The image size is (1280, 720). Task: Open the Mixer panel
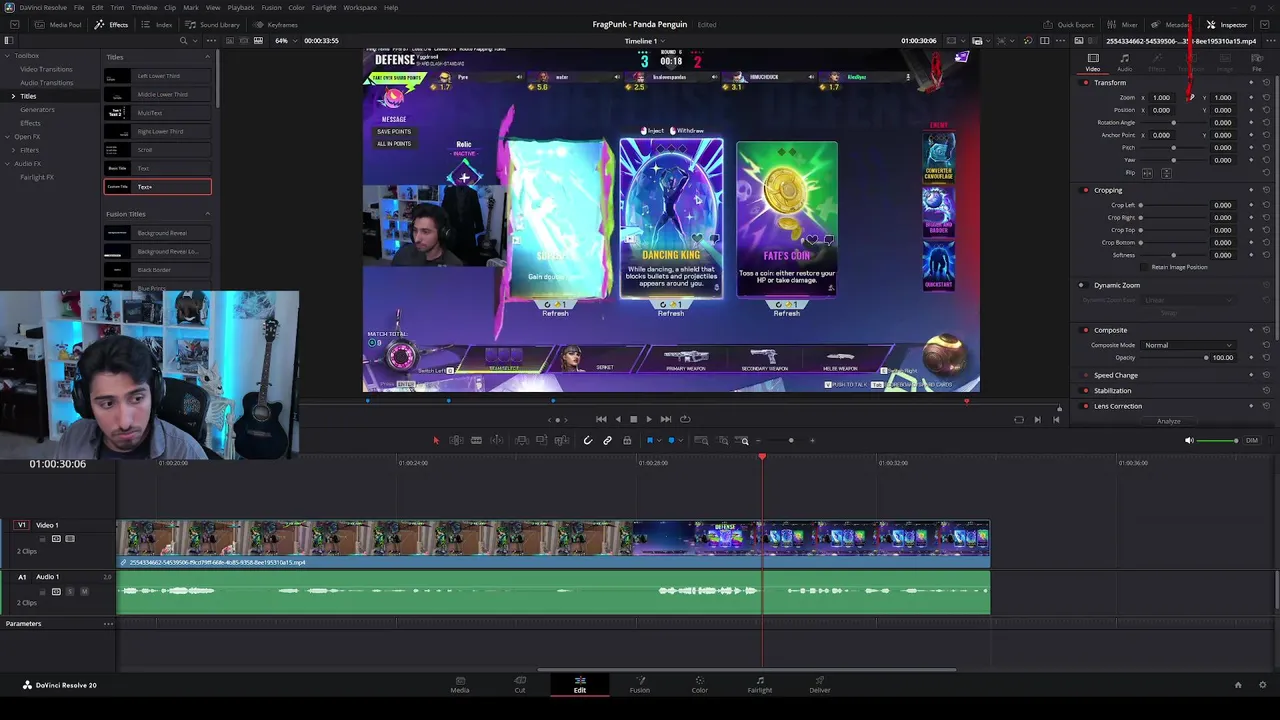coord(1123,25)
